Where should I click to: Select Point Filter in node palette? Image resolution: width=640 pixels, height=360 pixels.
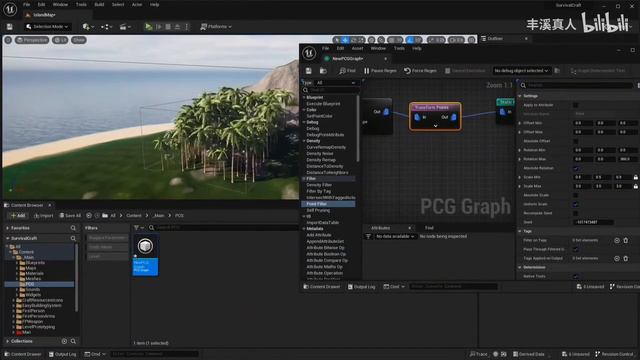(x=317, y=204)
